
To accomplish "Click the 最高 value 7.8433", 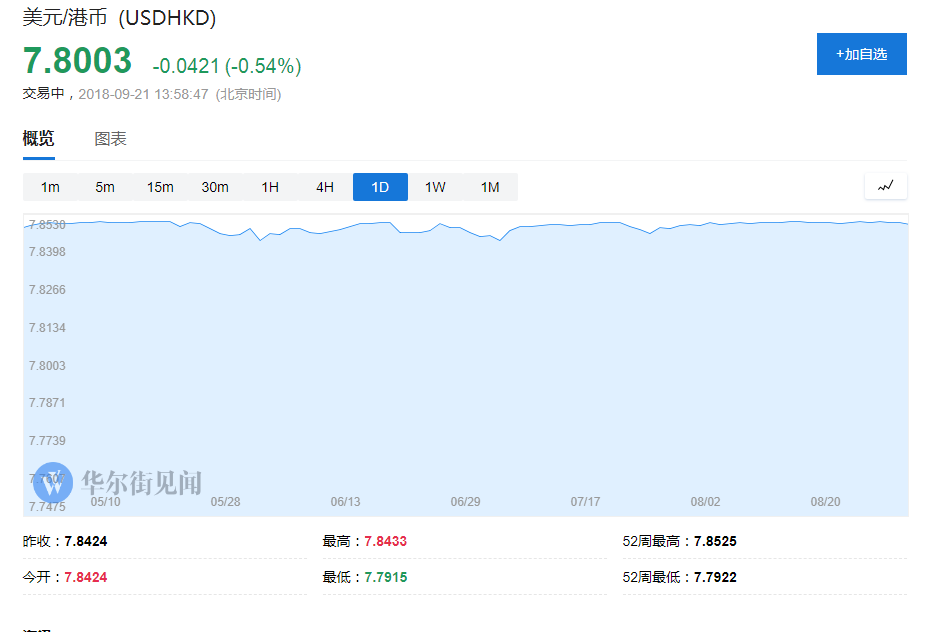I will click(x=385, y=541).
